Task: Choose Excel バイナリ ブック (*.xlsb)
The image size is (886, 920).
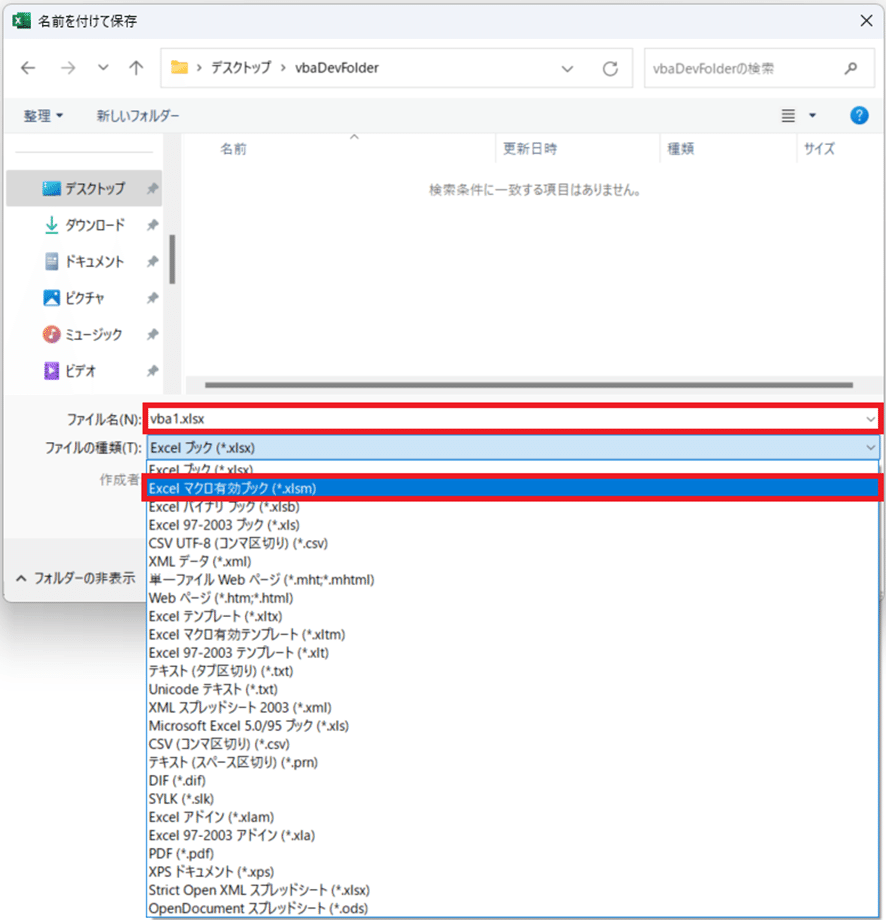Action: pyautogui.click(x=513, y=507)
